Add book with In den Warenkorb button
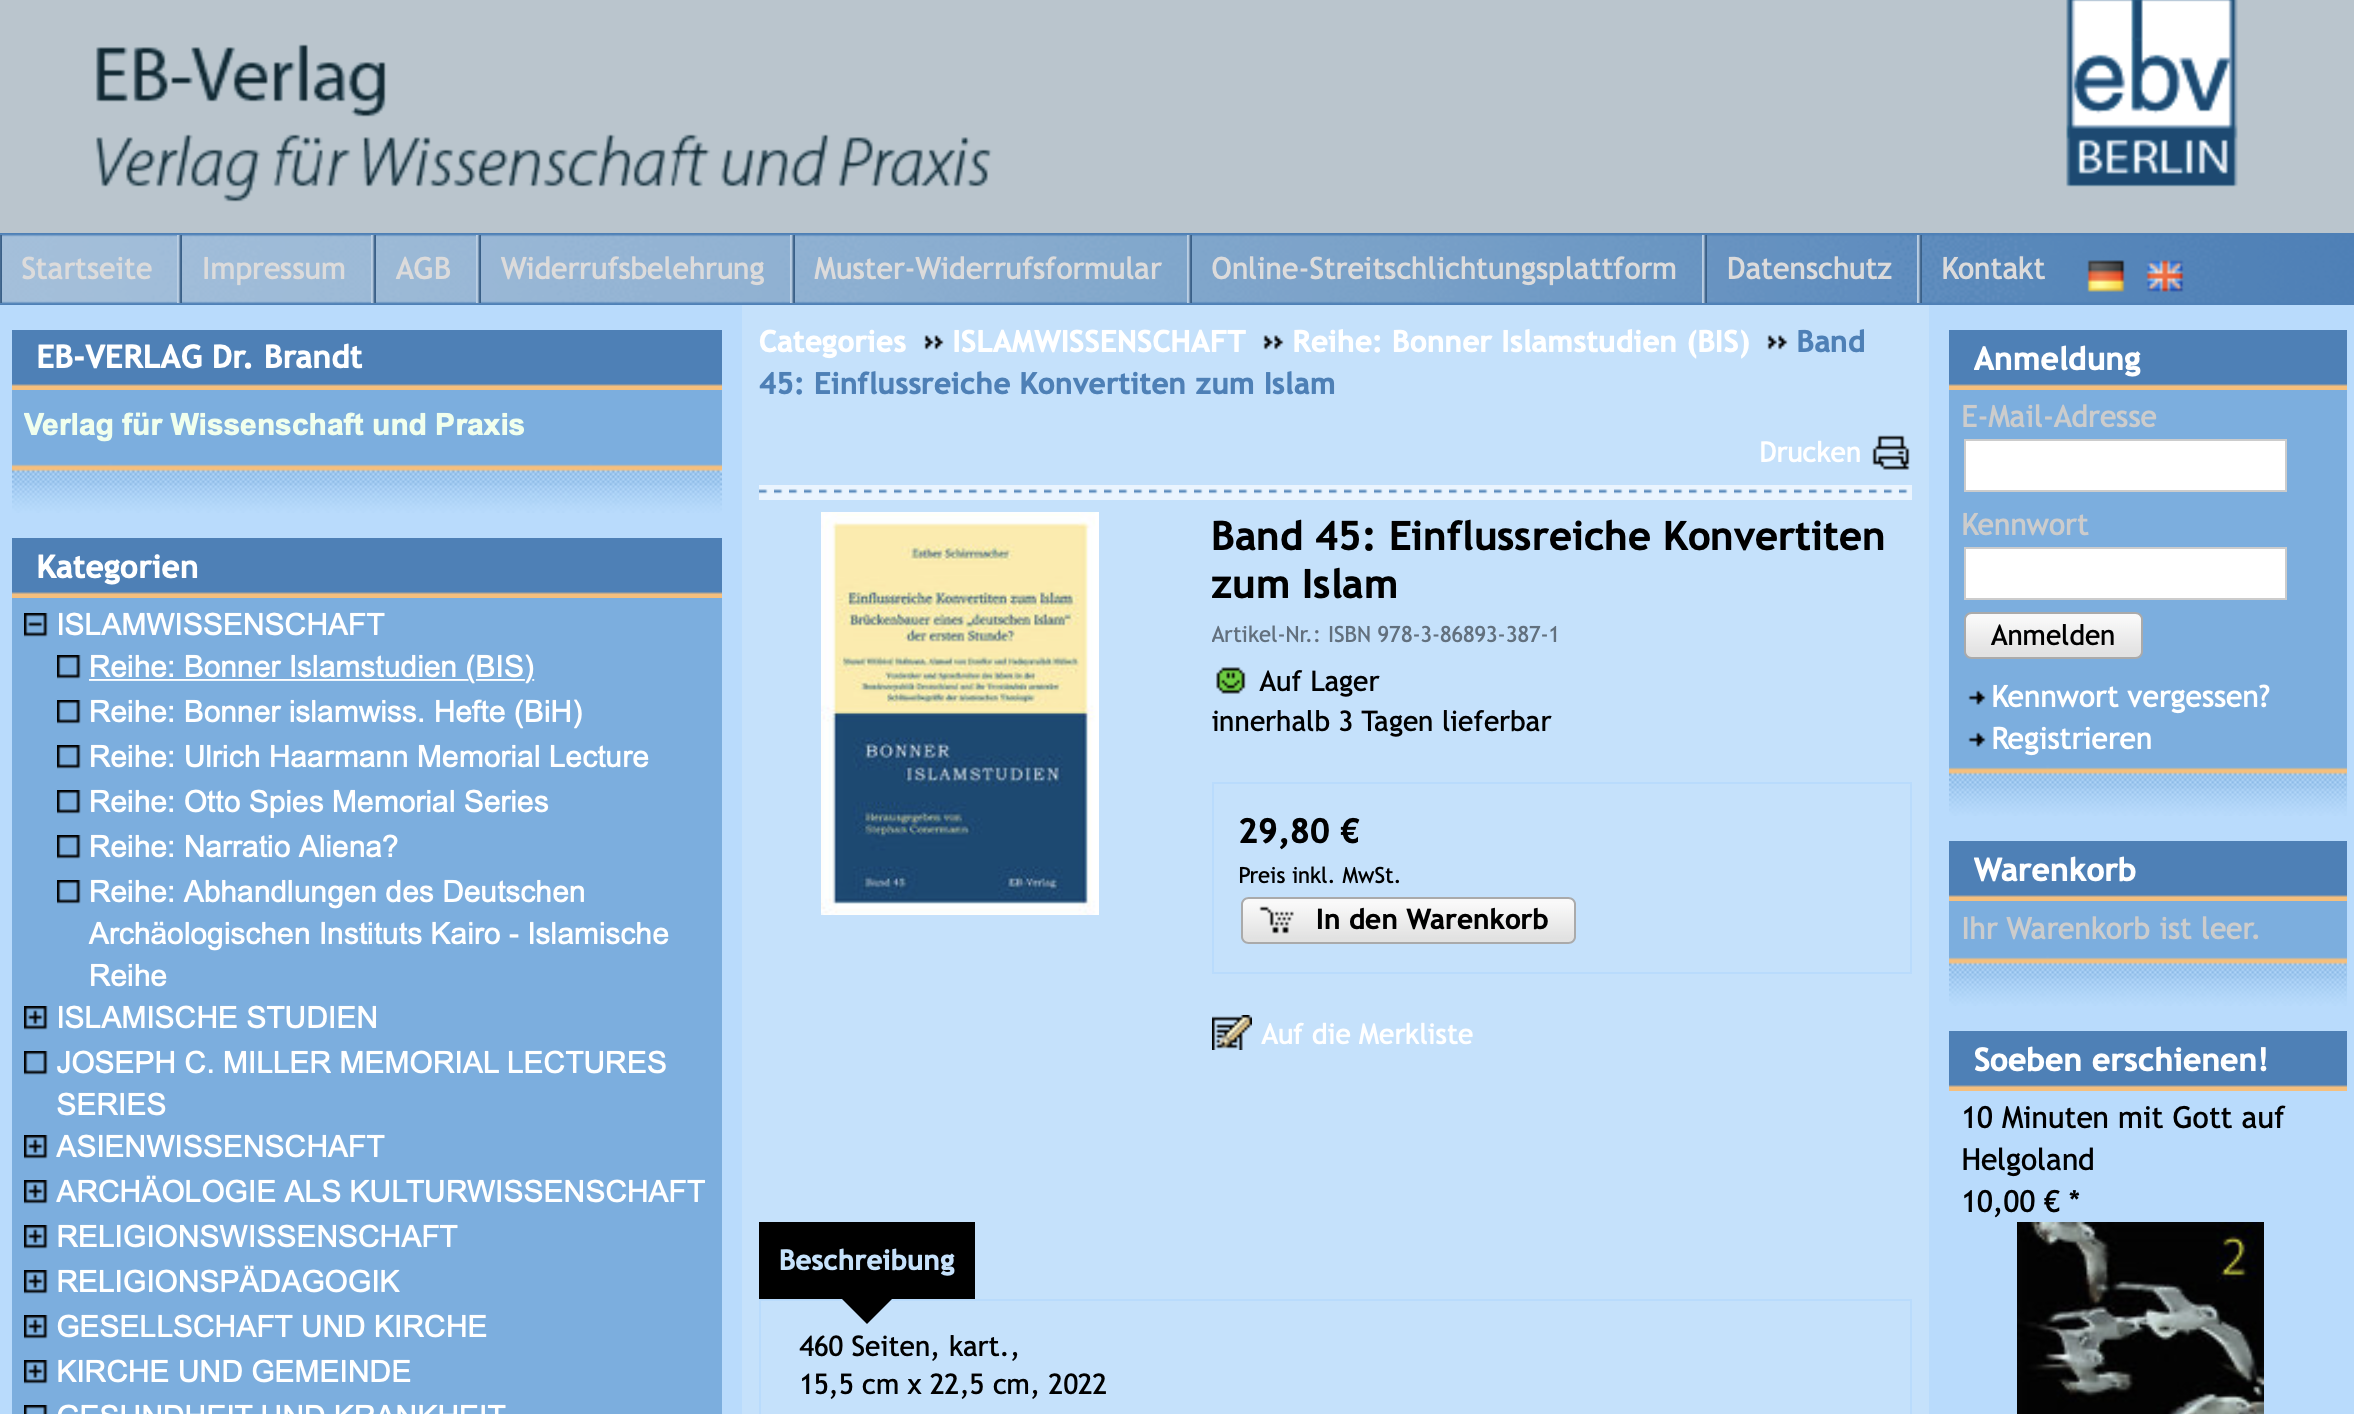Screen dimensions: 2354x1414 pos(1408,920)
